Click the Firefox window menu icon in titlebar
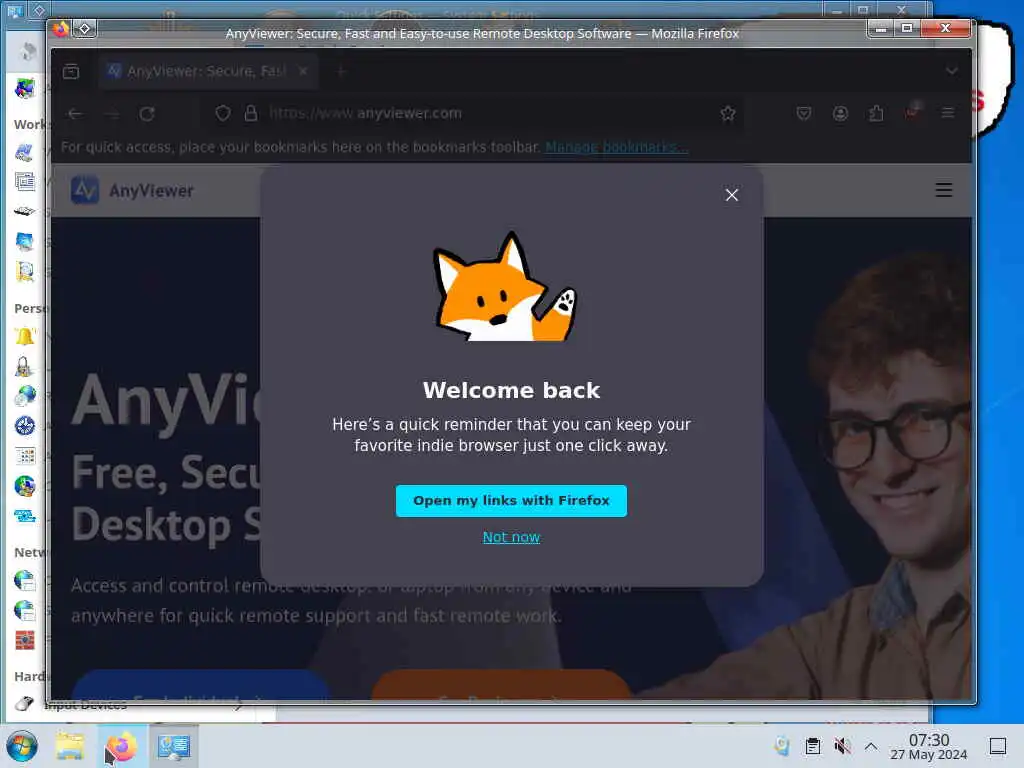Image resolution: width=1024 pixels, height=768 pixels. (x=61, y=29)
